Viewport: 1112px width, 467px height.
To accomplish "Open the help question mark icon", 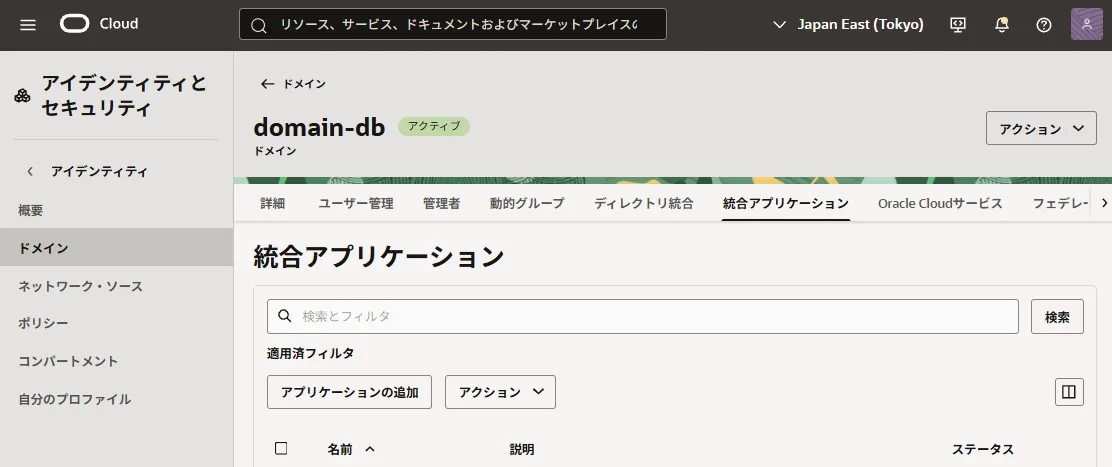I will tap(1043, 25).
